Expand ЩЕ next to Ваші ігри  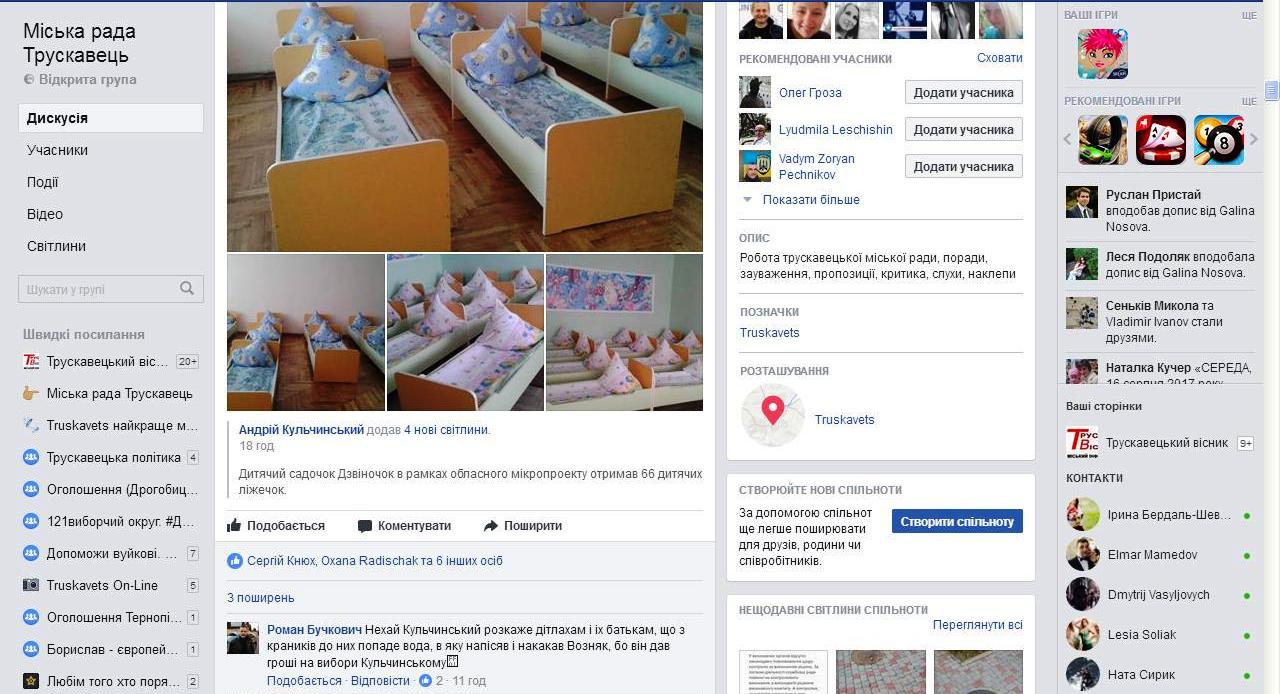(x=1248, y=15)
